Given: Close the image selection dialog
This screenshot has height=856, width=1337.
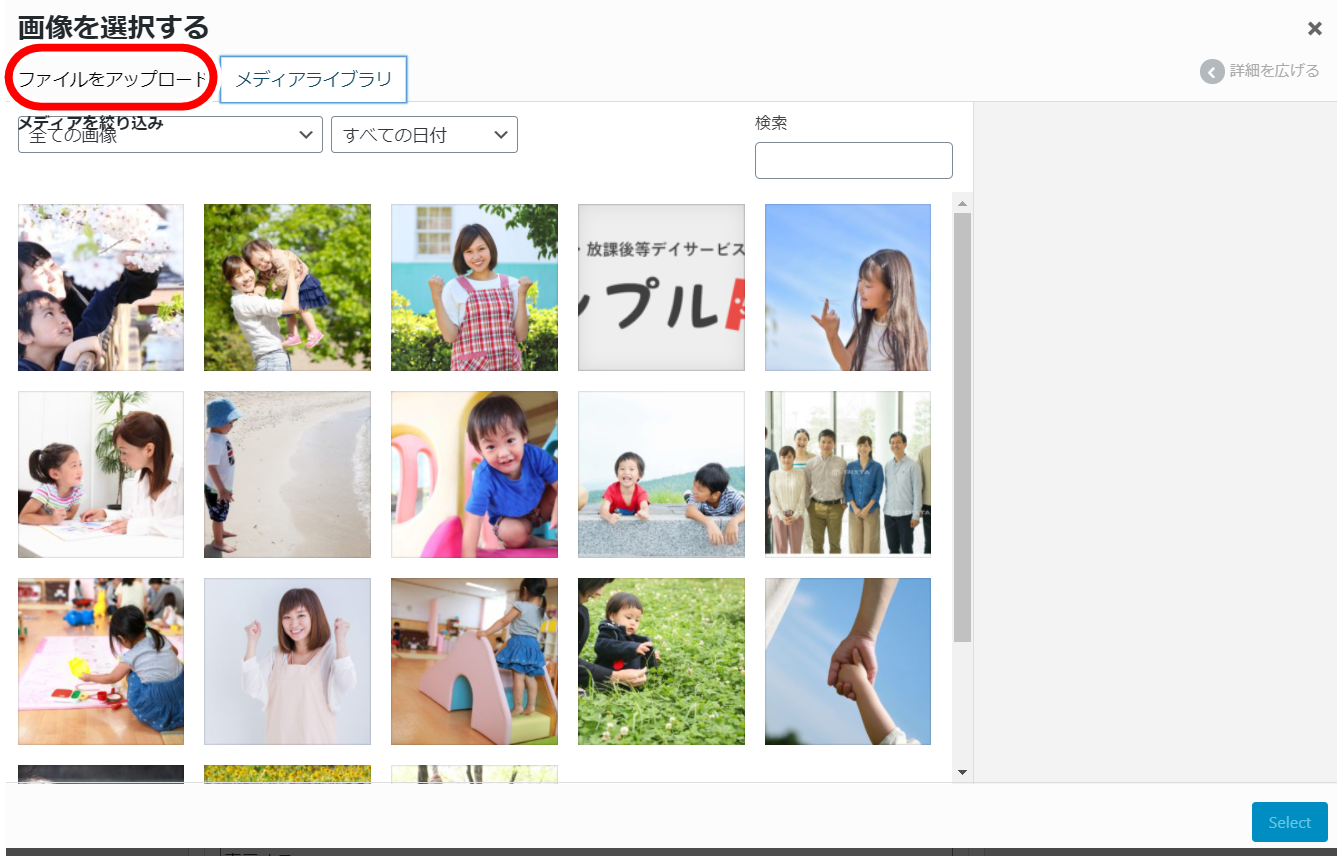Looking at the screenshot, I should pos(1314,29).
